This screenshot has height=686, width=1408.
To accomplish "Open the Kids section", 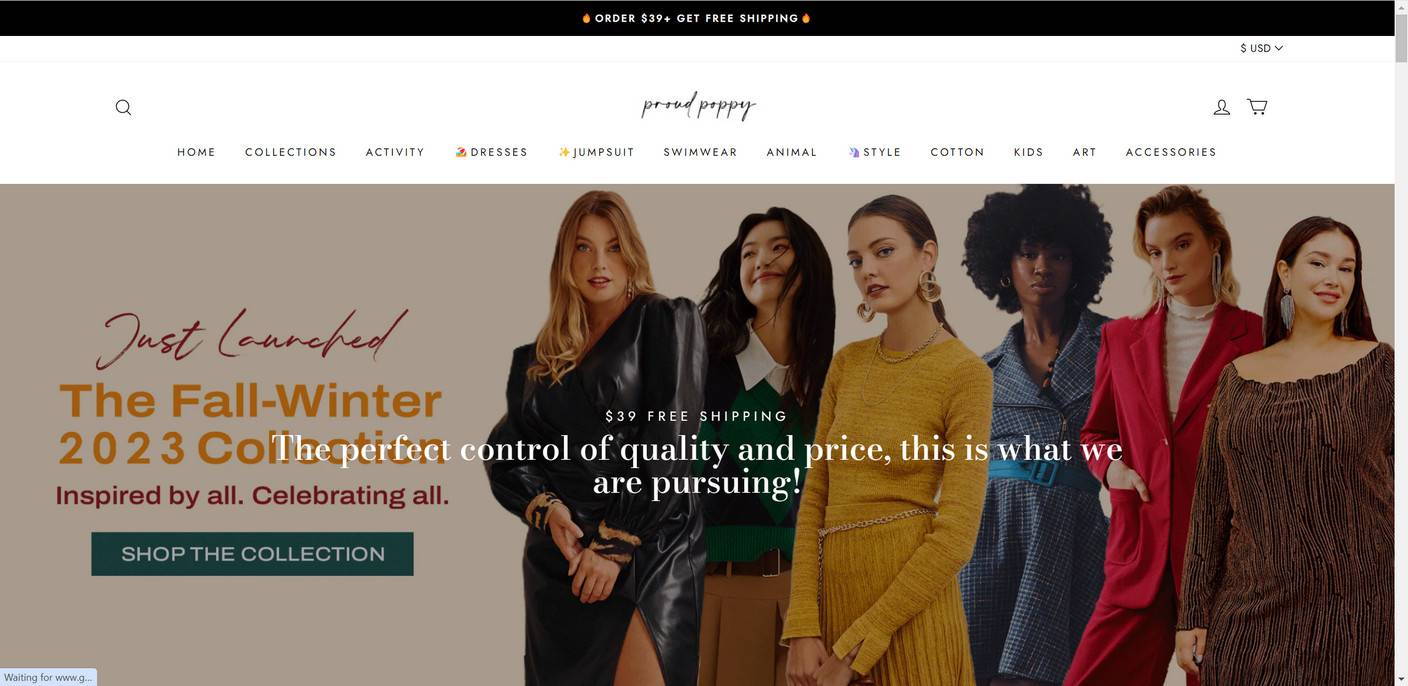I will pyautogui.click(x=1029, y=152).
